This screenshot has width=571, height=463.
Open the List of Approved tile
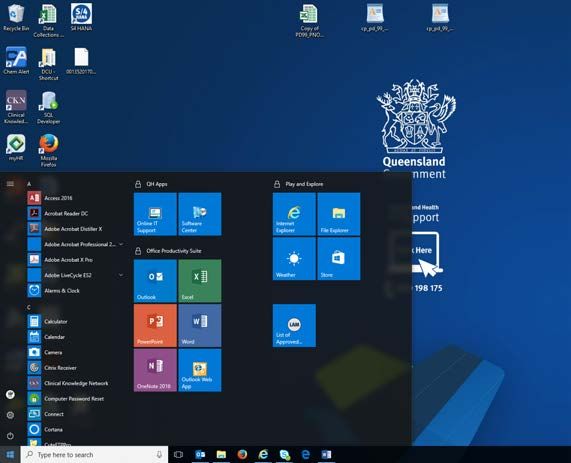294,325
